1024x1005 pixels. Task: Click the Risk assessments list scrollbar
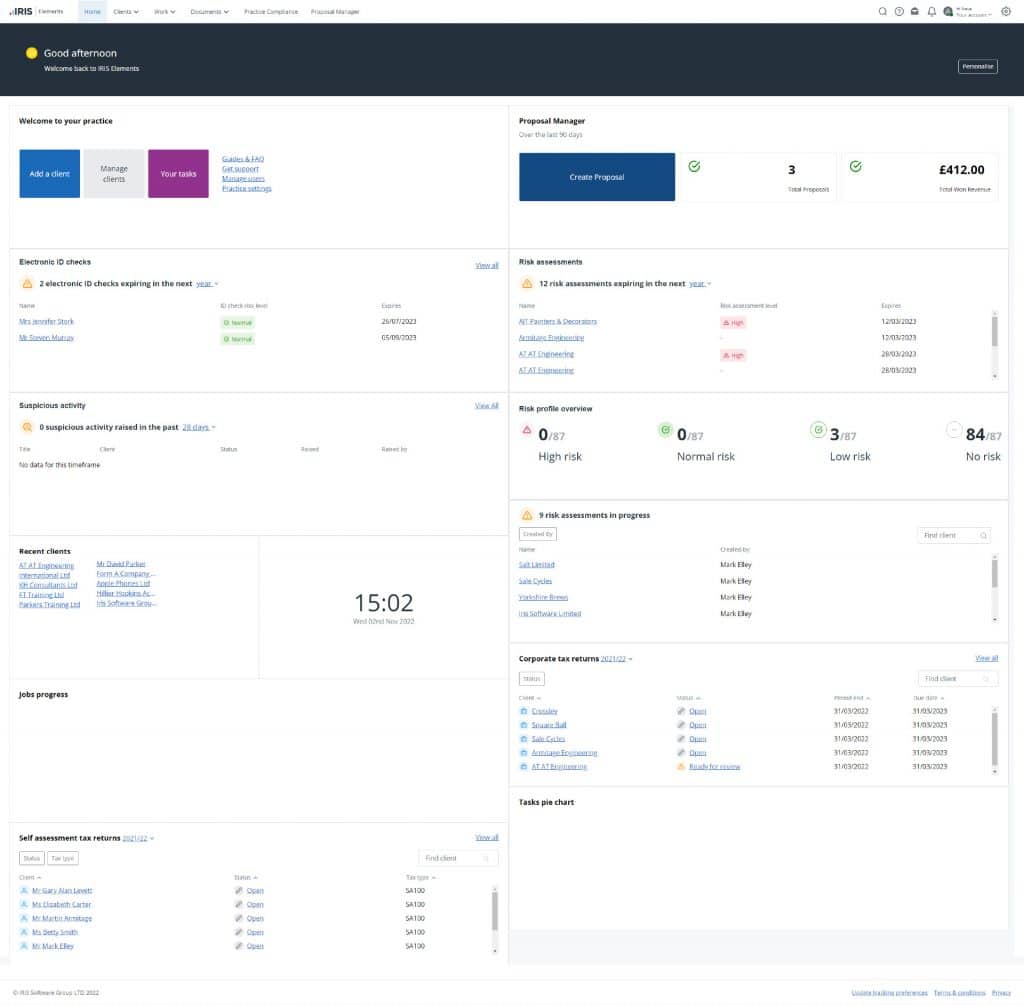[994, 331]
